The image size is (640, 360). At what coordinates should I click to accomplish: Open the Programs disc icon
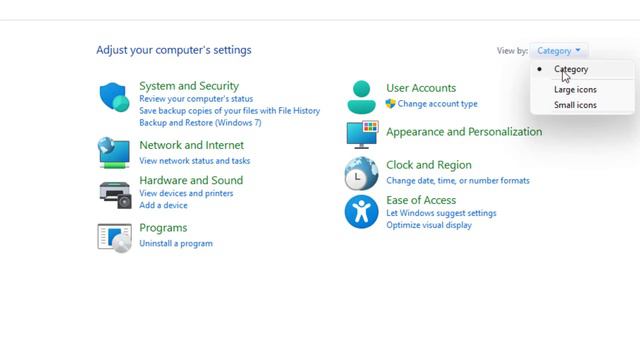(x=115, y=238)
